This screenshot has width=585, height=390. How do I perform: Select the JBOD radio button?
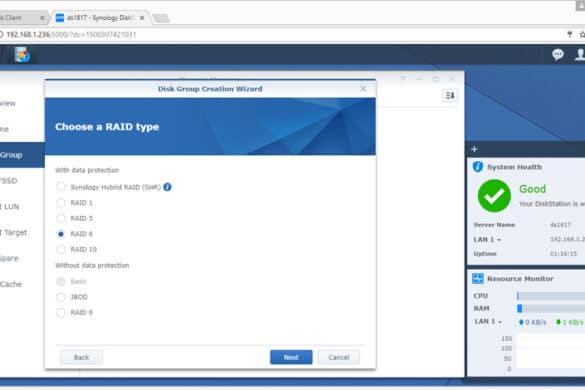61,297
